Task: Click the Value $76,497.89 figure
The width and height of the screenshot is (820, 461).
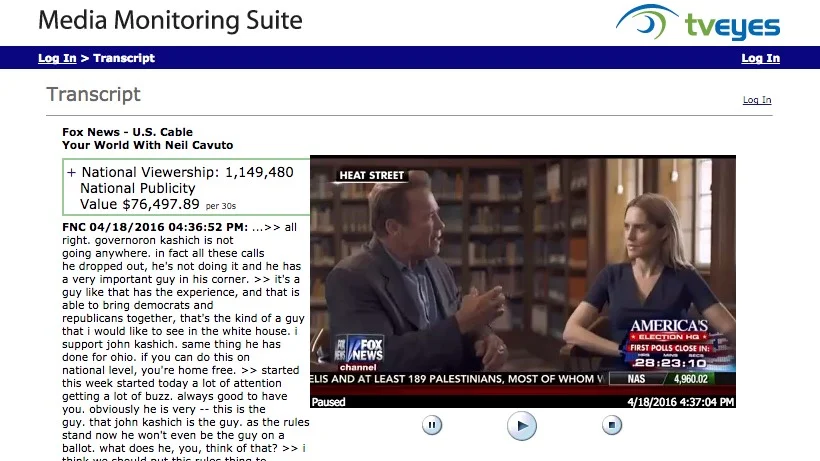Action: coord(140,204)
